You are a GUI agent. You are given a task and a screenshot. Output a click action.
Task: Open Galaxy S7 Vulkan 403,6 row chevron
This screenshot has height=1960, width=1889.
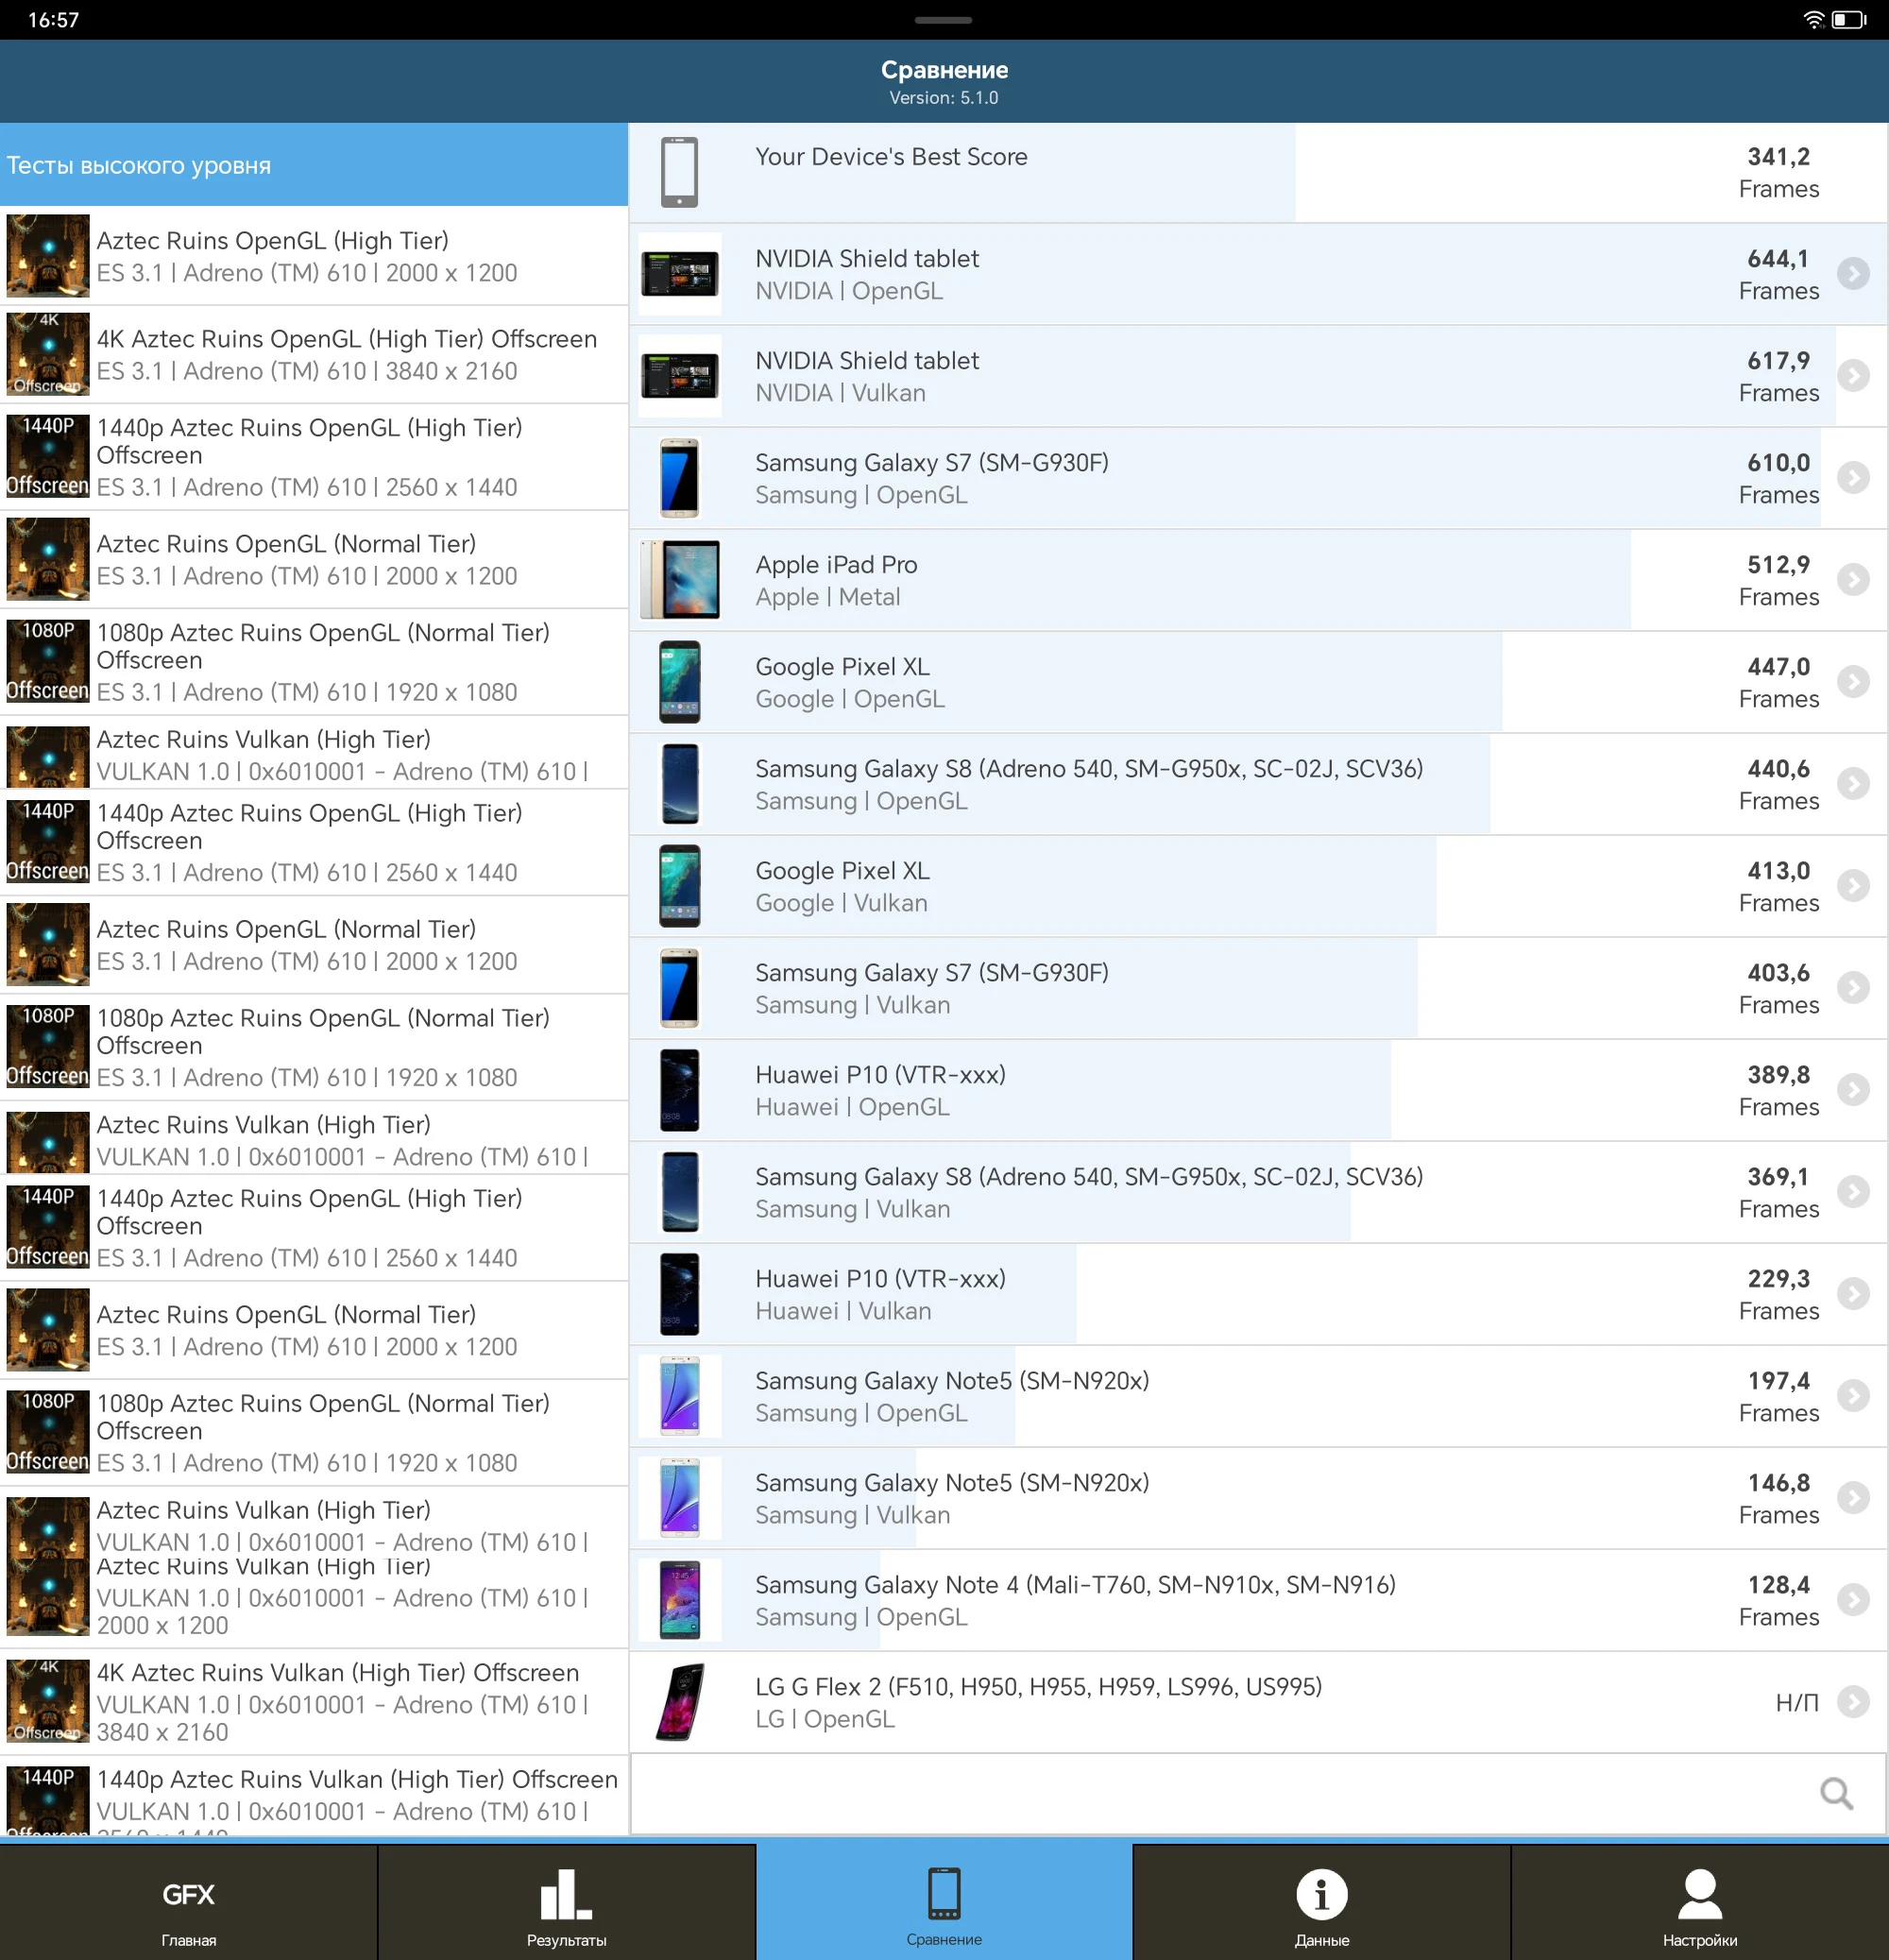click(1853, 988)
